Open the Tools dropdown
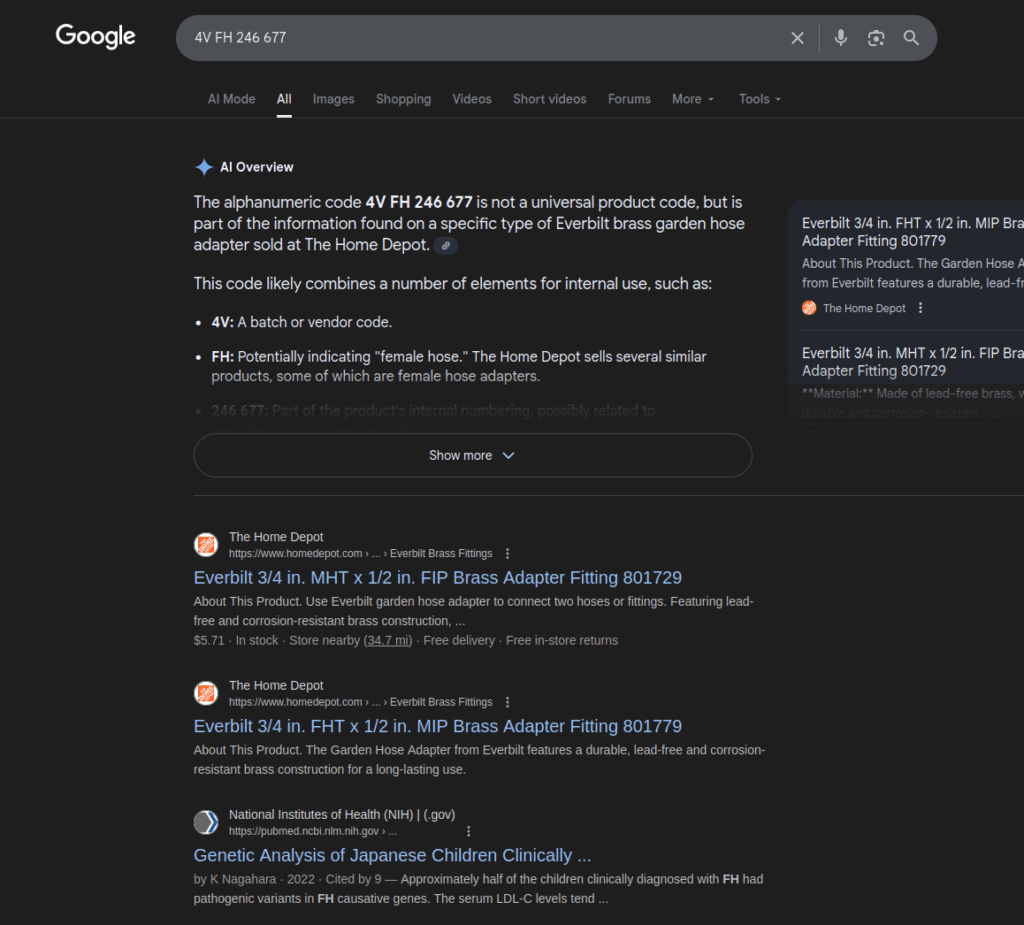This screenshot has width=1024, height=925. (x=760, y=99)
